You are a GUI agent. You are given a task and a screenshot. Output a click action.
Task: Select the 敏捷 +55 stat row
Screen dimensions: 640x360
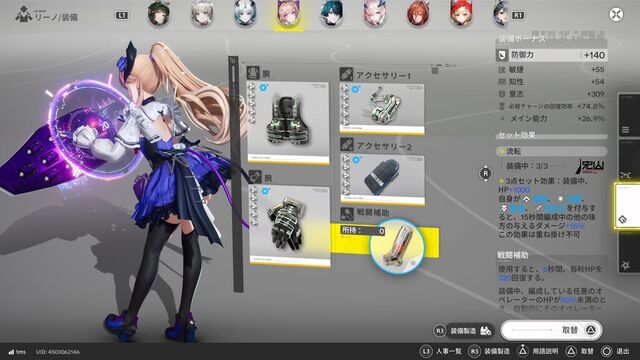(551, 70)
